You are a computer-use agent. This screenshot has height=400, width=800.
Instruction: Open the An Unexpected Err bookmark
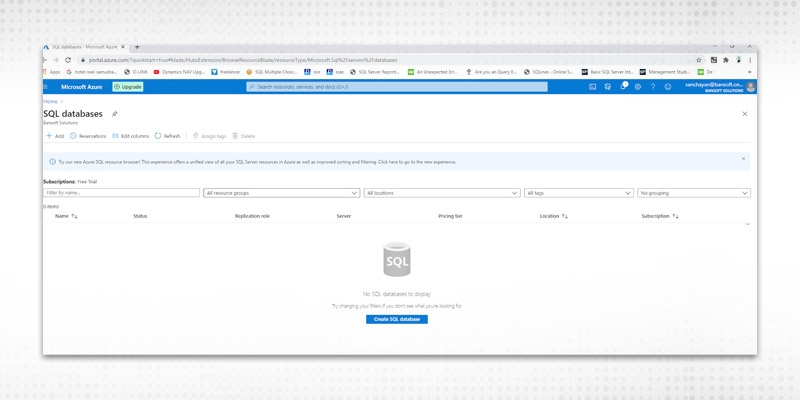click(433, 72)
